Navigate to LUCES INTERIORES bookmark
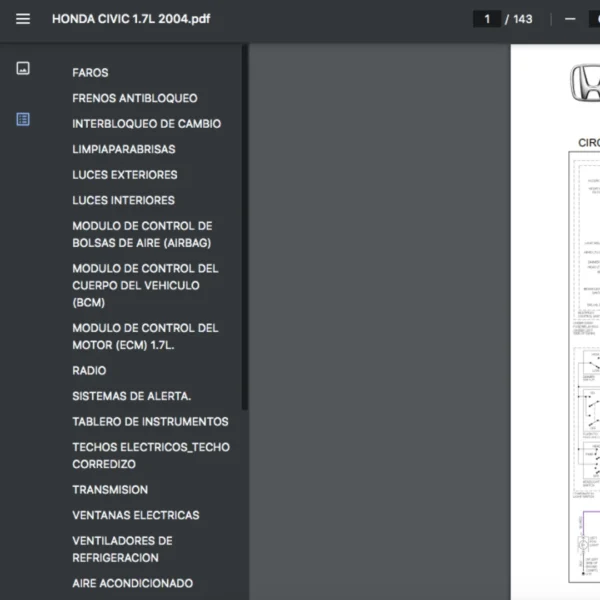Image resolution: width=600 pixels, height=600 pixels. coord(123,200)
